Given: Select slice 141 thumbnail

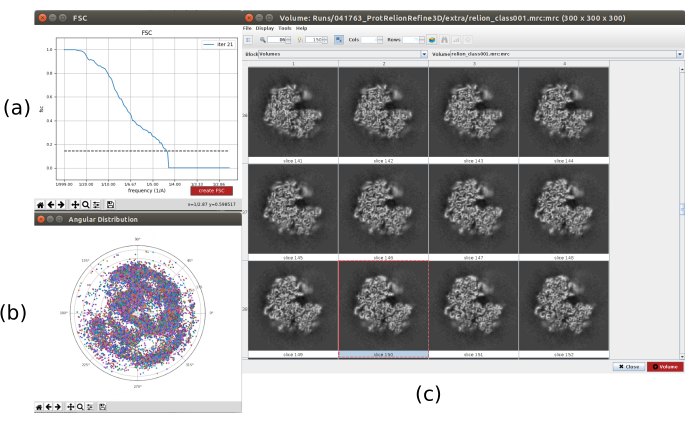Looking at the screenshot, I should pos(293,112).
